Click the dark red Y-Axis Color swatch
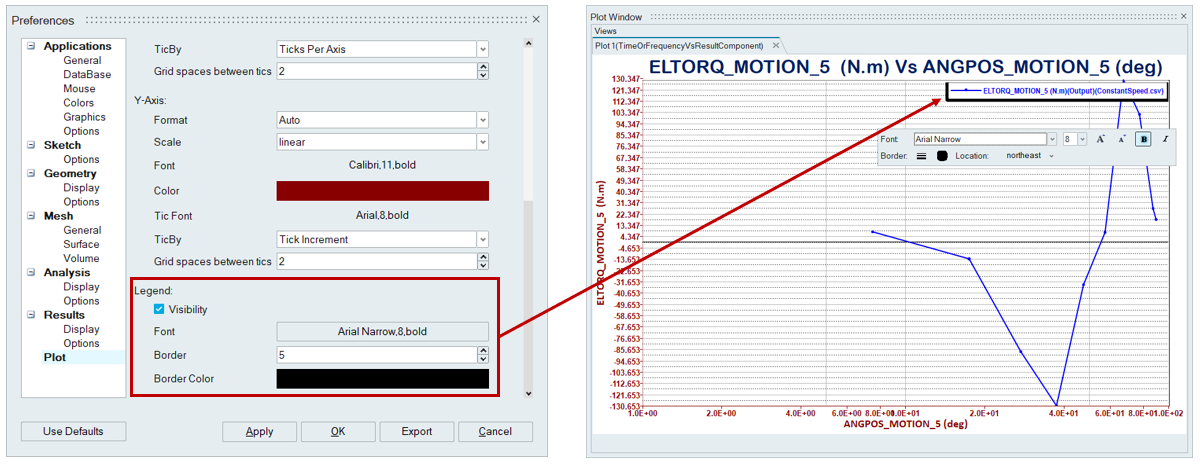This screenshot has width=1200, height=465. [x=382, y=191]
